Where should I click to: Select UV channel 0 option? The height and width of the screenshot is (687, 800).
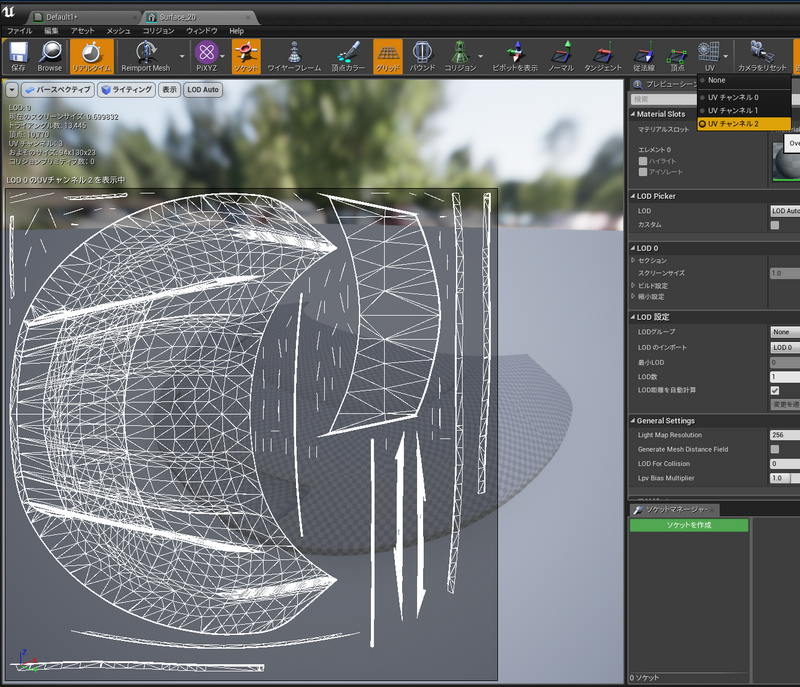744,97
